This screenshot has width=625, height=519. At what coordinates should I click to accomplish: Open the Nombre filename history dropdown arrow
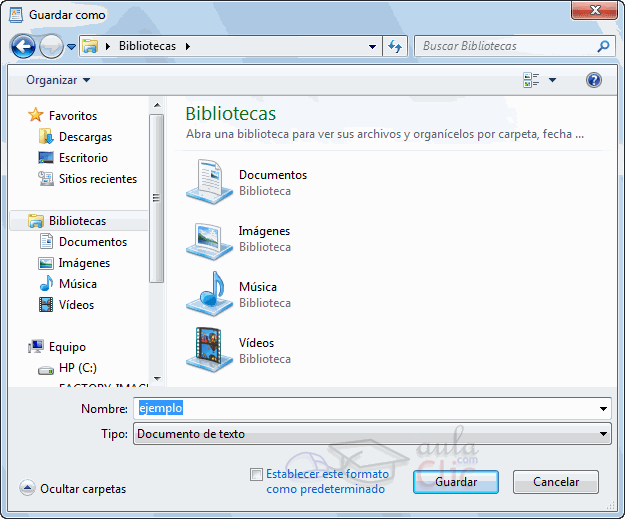(603, 408)
